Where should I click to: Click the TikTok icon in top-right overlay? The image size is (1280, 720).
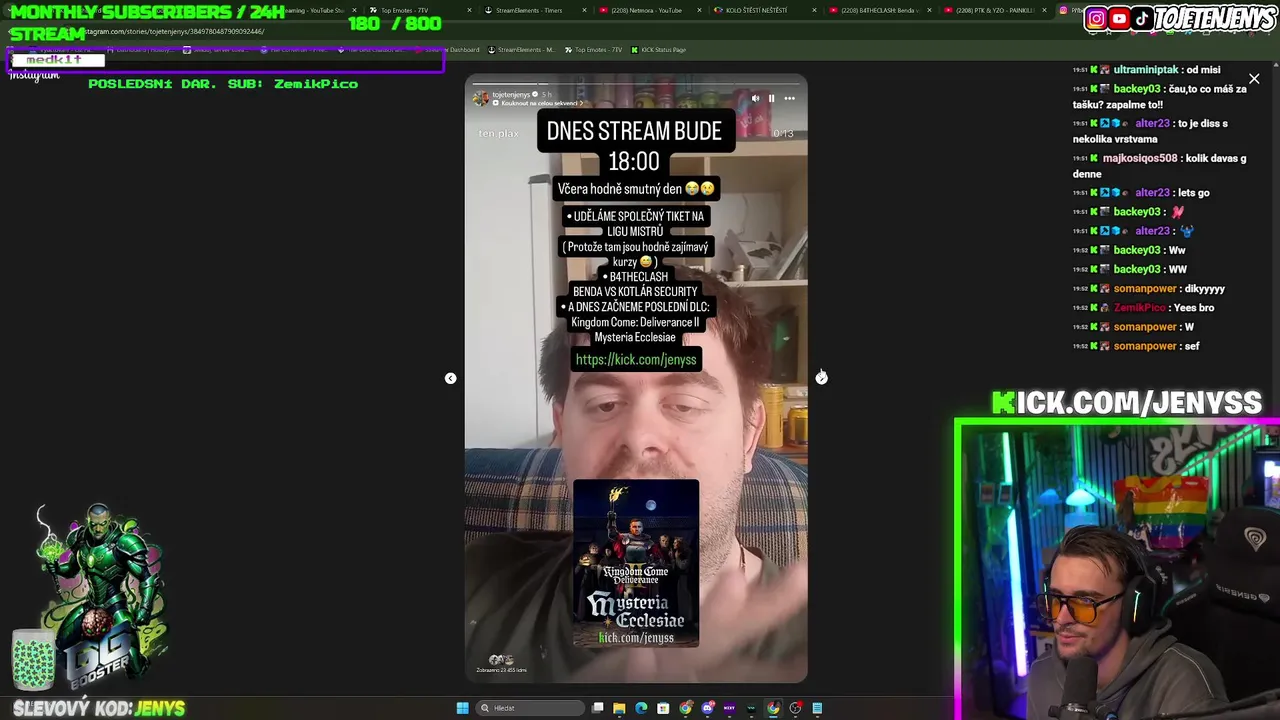[1141, 18]
